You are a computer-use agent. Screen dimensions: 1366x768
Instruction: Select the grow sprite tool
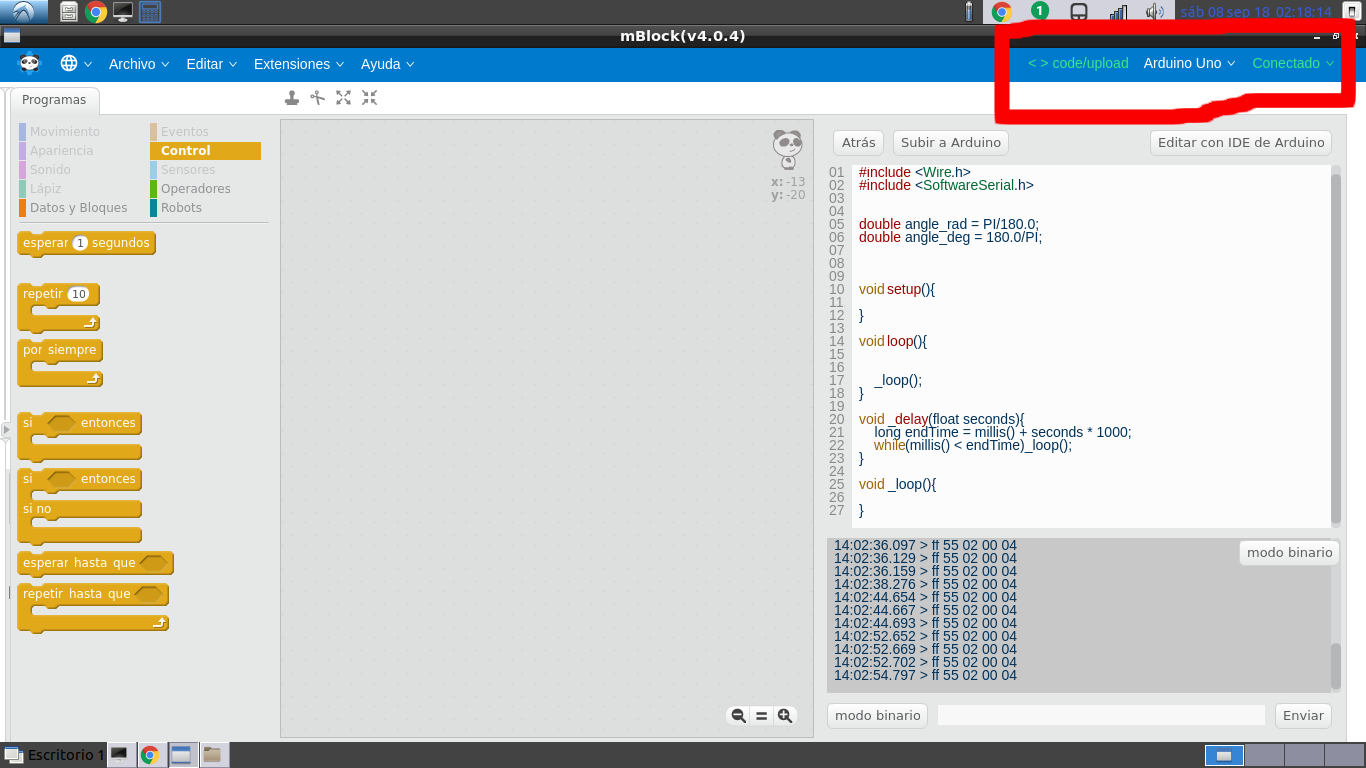click(x=344, y=97)
